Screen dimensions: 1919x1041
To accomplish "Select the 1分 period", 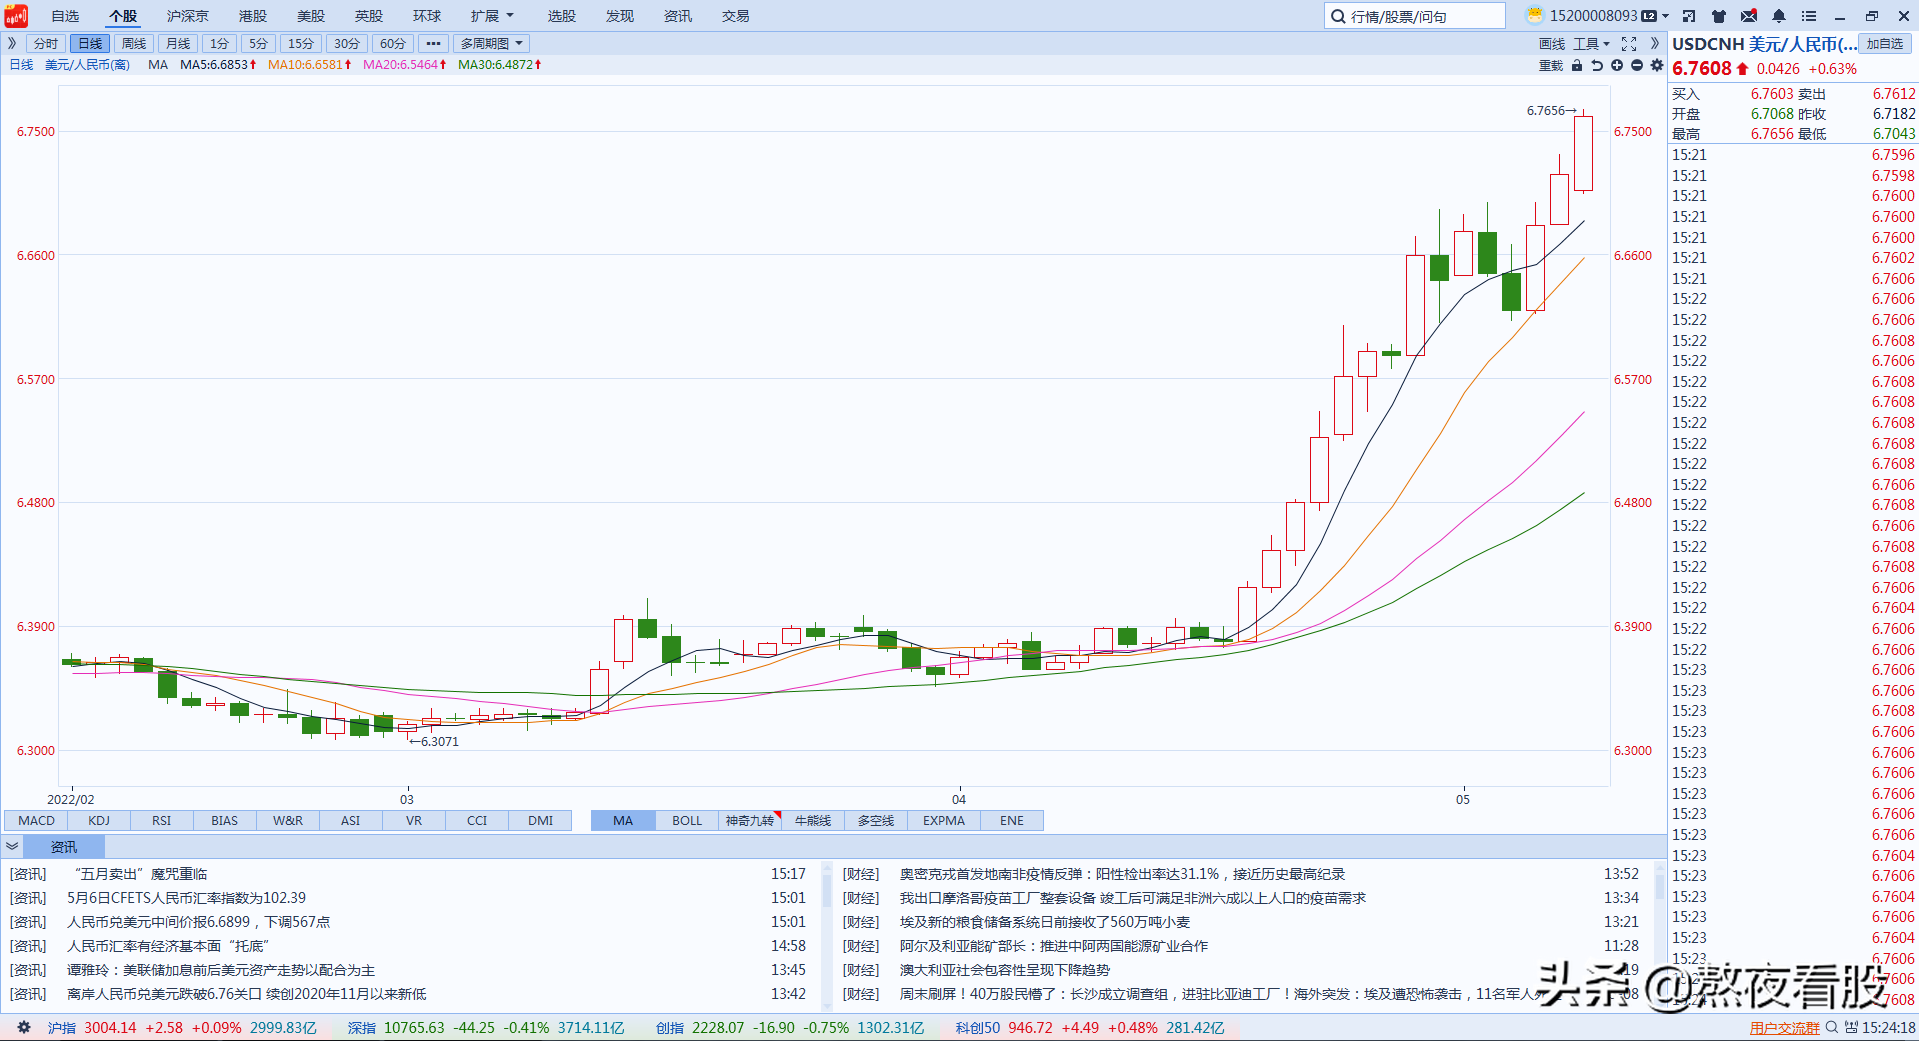I will (x=219, y=44).
